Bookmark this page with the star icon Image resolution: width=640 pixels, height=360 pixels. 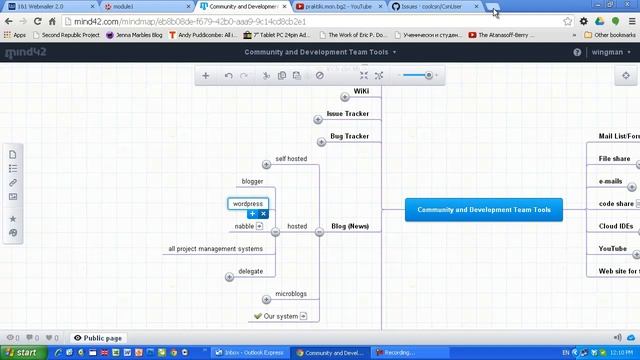pos(567,21)
